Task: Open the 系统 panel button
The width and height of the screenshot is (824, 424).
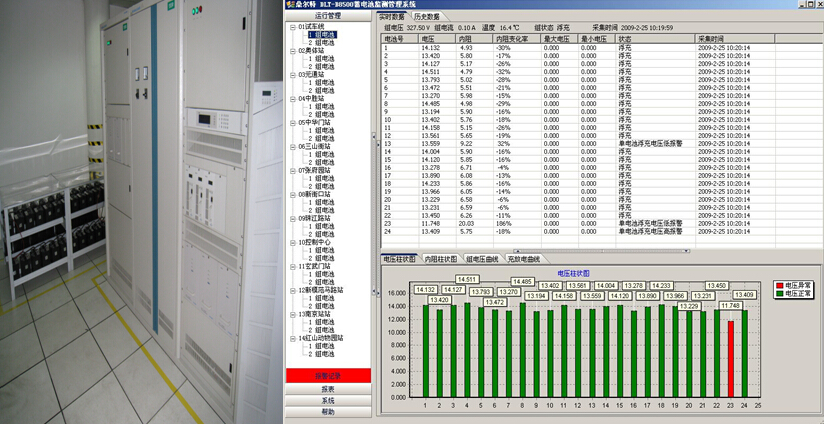Action: pos(328,400)
